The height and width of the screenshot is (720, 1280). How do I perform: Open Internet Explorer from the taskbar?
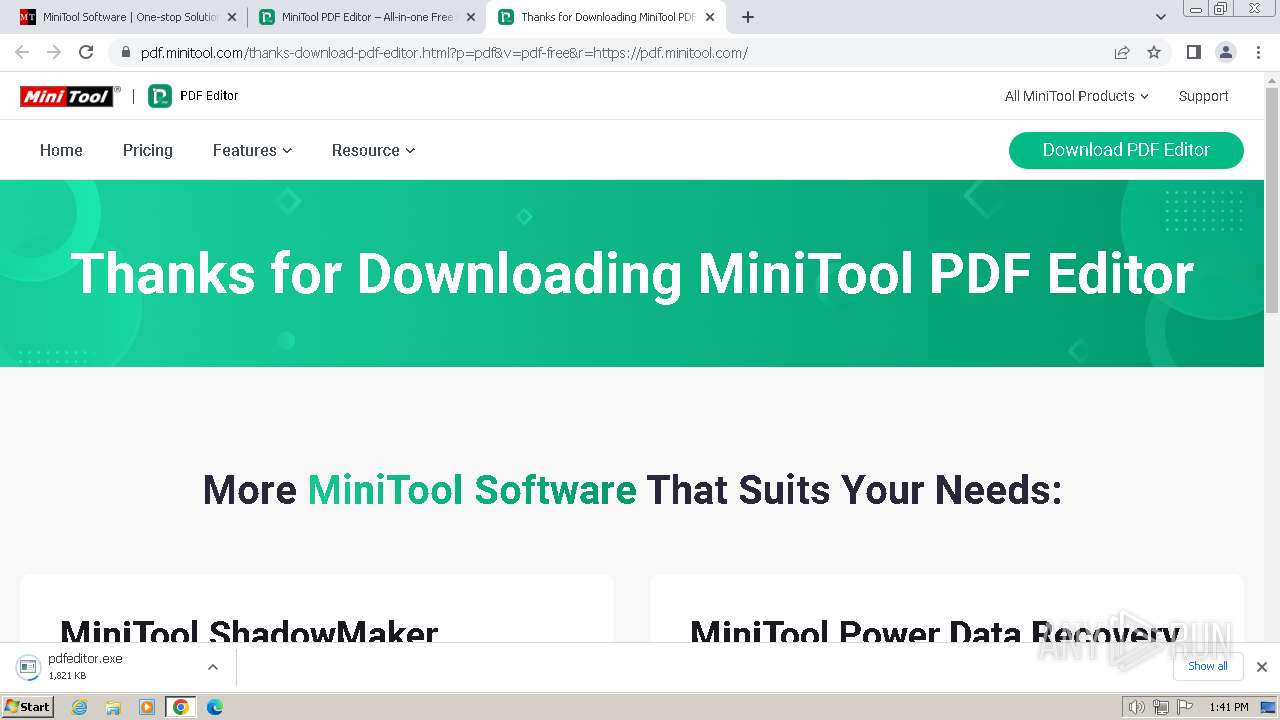[79, 707]
